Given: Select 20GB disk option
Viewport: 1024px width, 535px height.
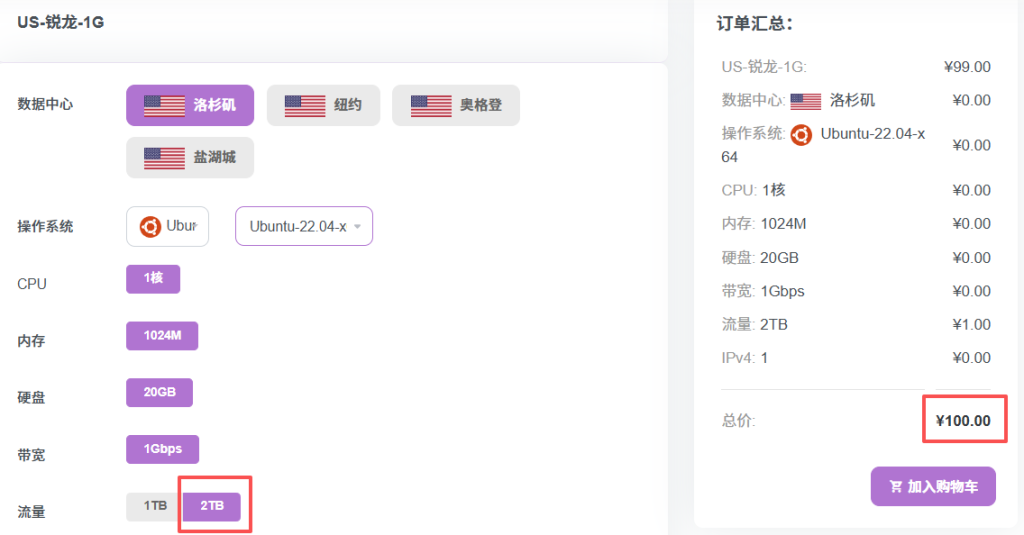Looking at the screenshot, I should point(159,393).
